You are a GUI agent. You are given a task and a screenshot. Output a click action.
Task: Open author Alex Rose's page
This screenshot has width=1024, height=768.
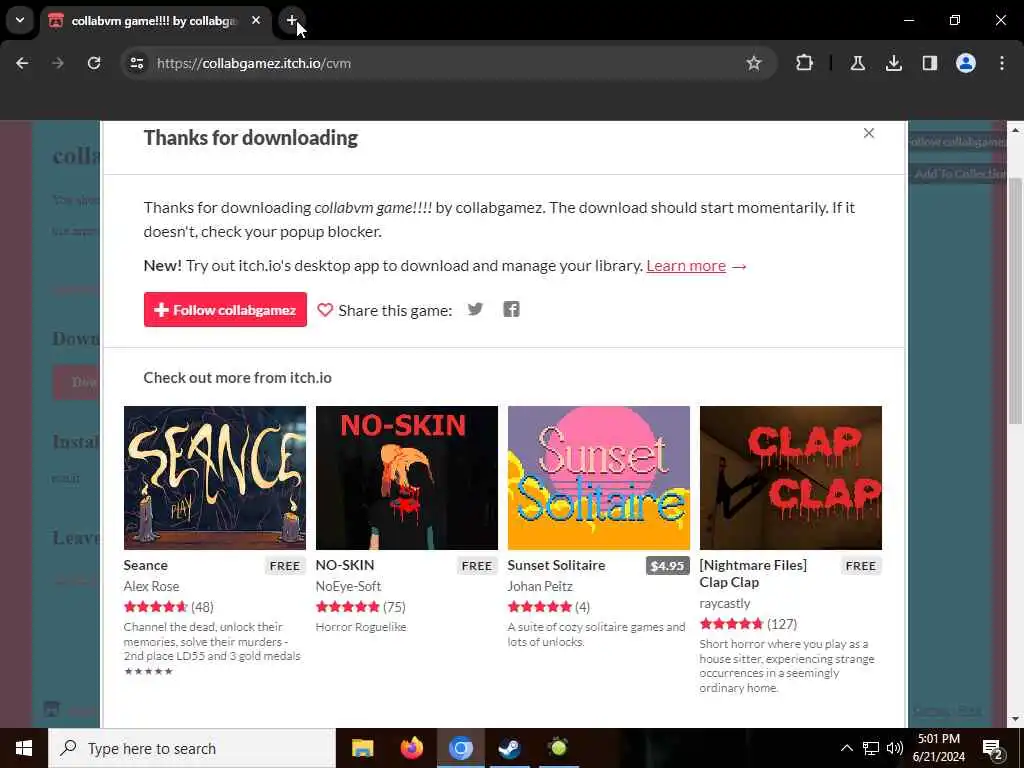pos(151,586)
